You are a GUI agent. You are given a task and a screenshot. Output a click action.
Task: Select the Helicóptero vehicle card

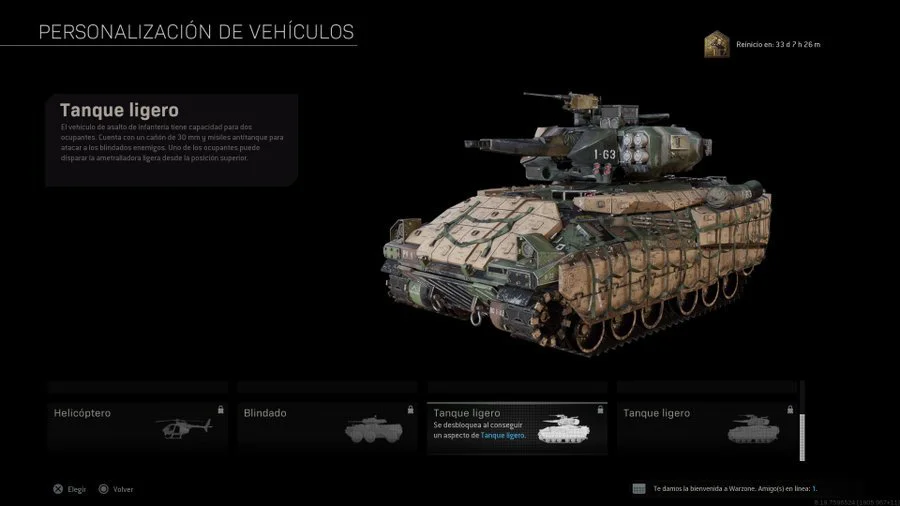tap(138, 428)
